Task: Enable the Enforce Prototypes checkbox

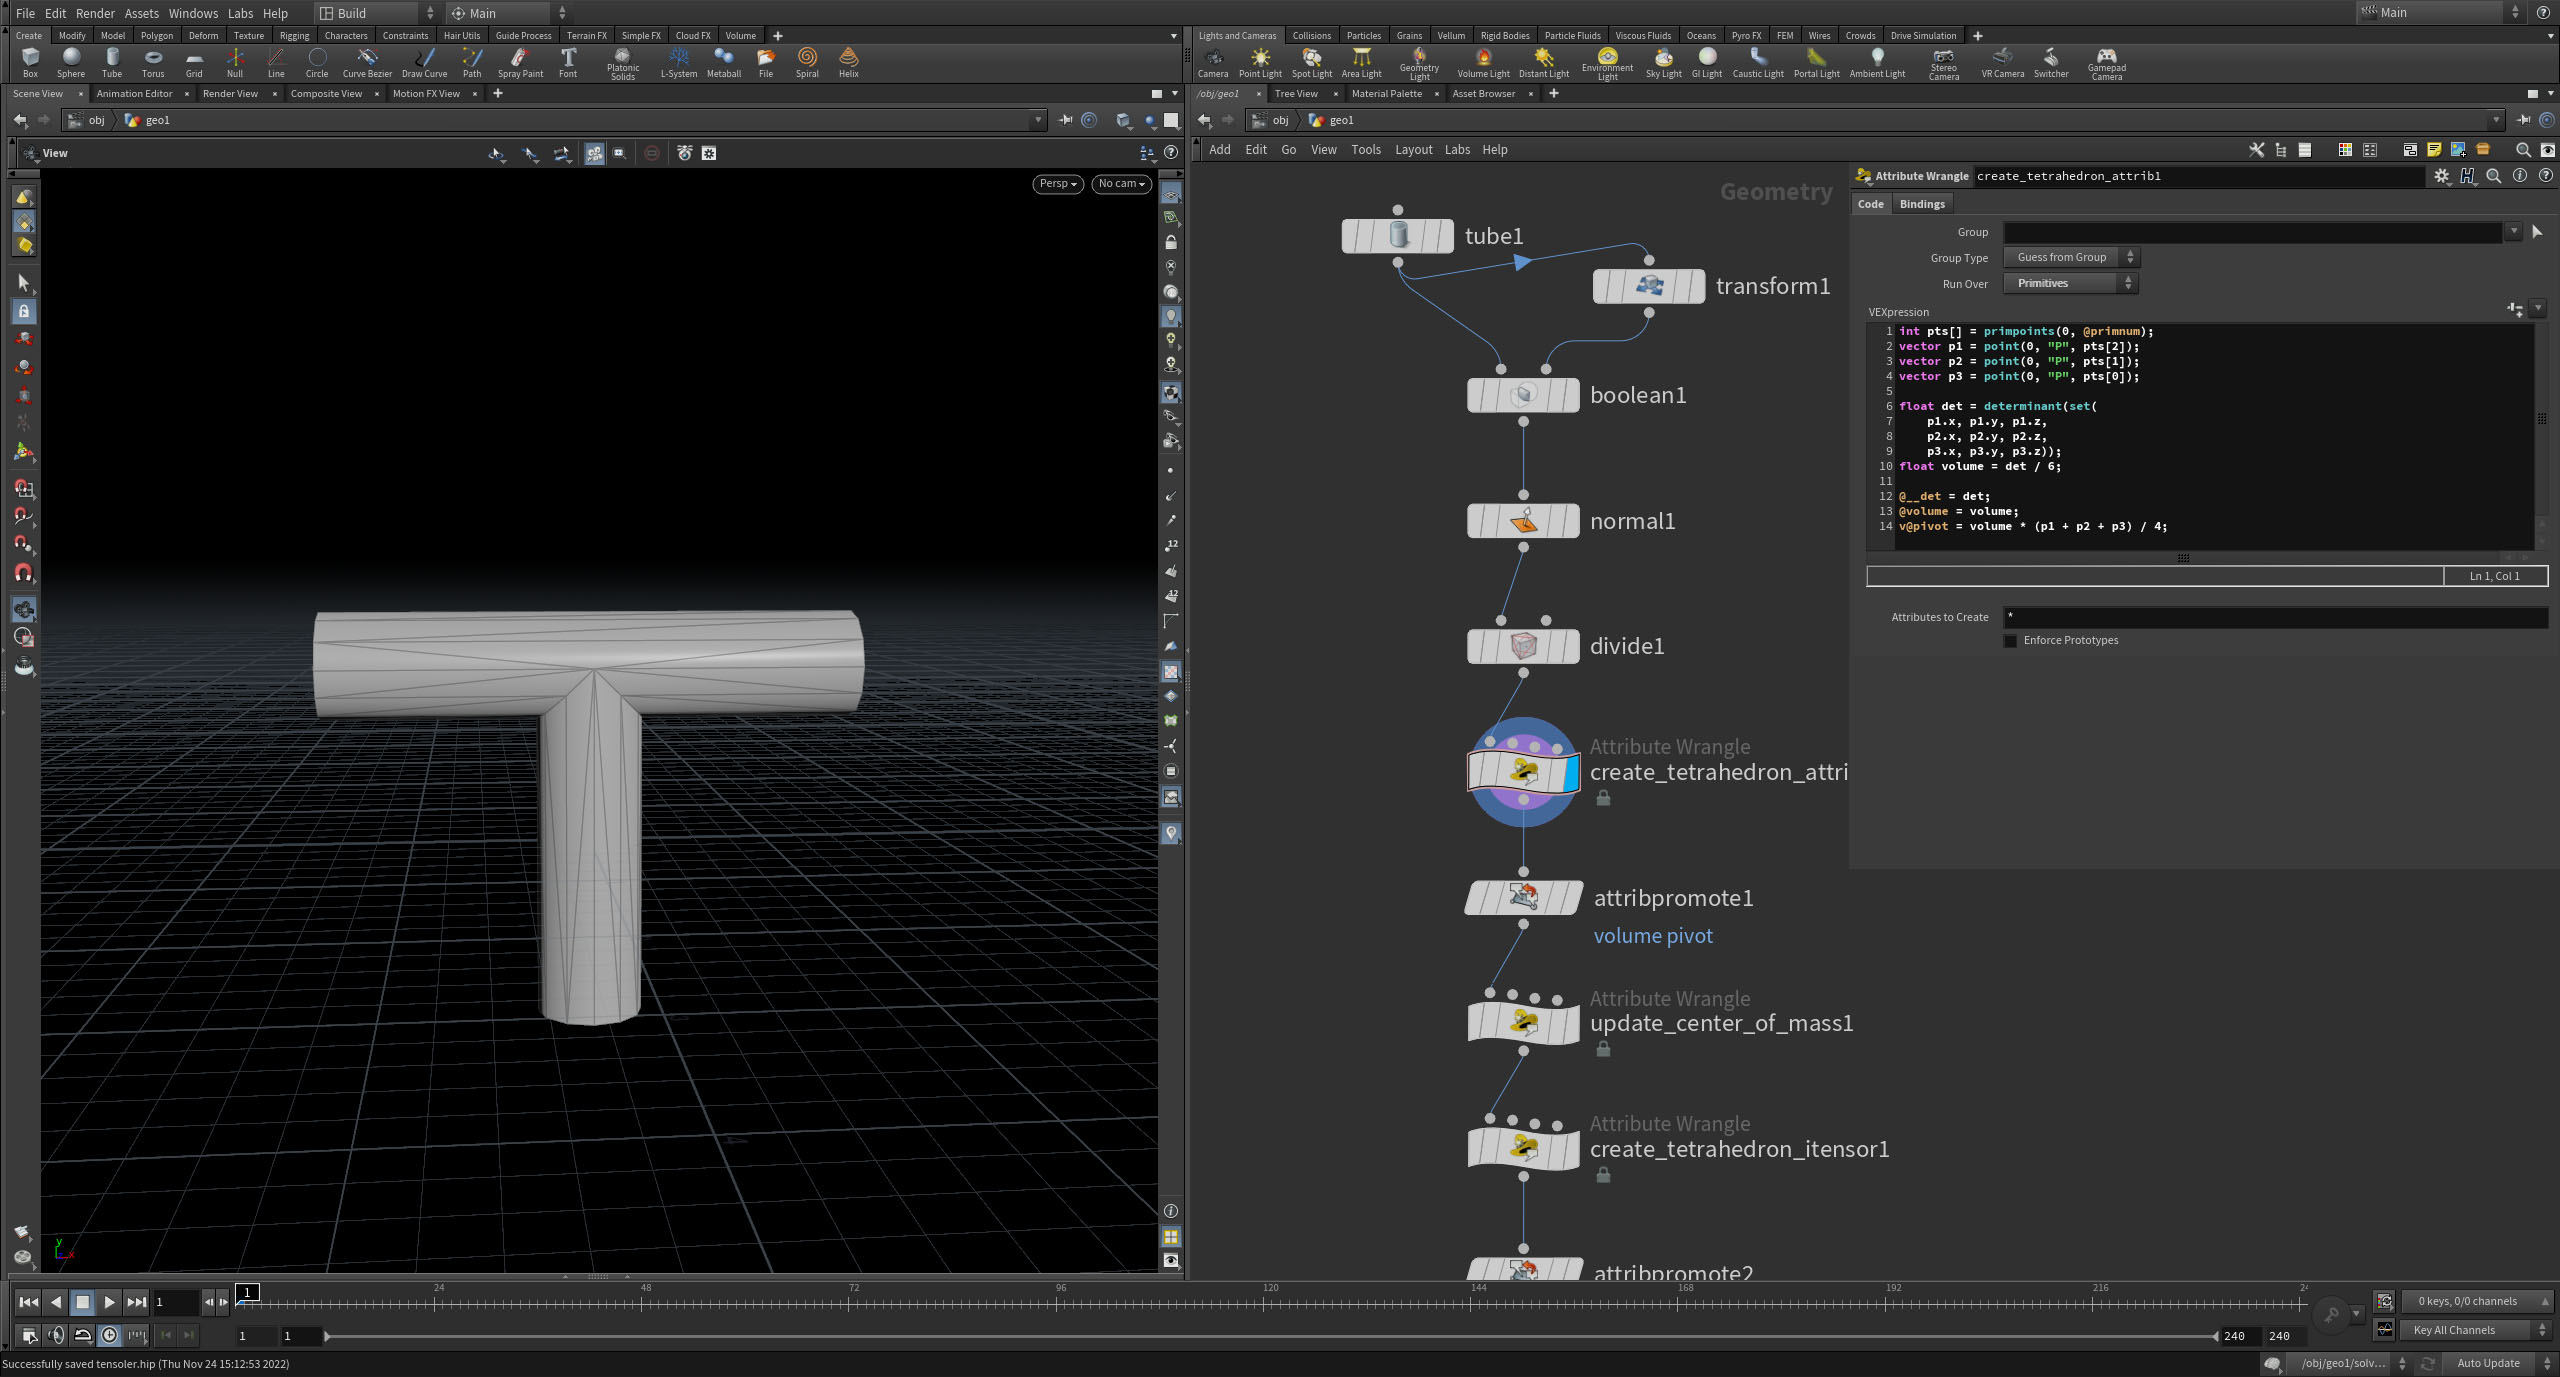Action: pos(2011,641)
